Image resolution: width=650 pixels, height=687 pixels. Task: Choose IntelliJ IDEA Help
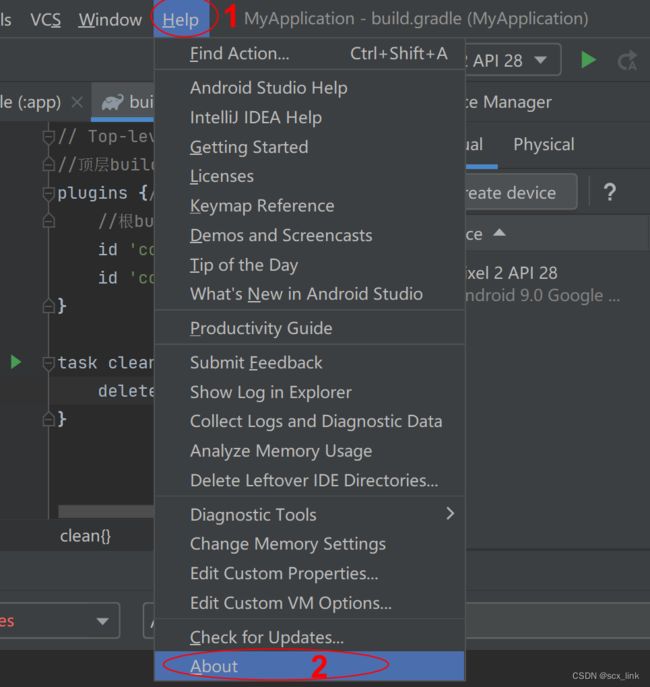point(310,117)
